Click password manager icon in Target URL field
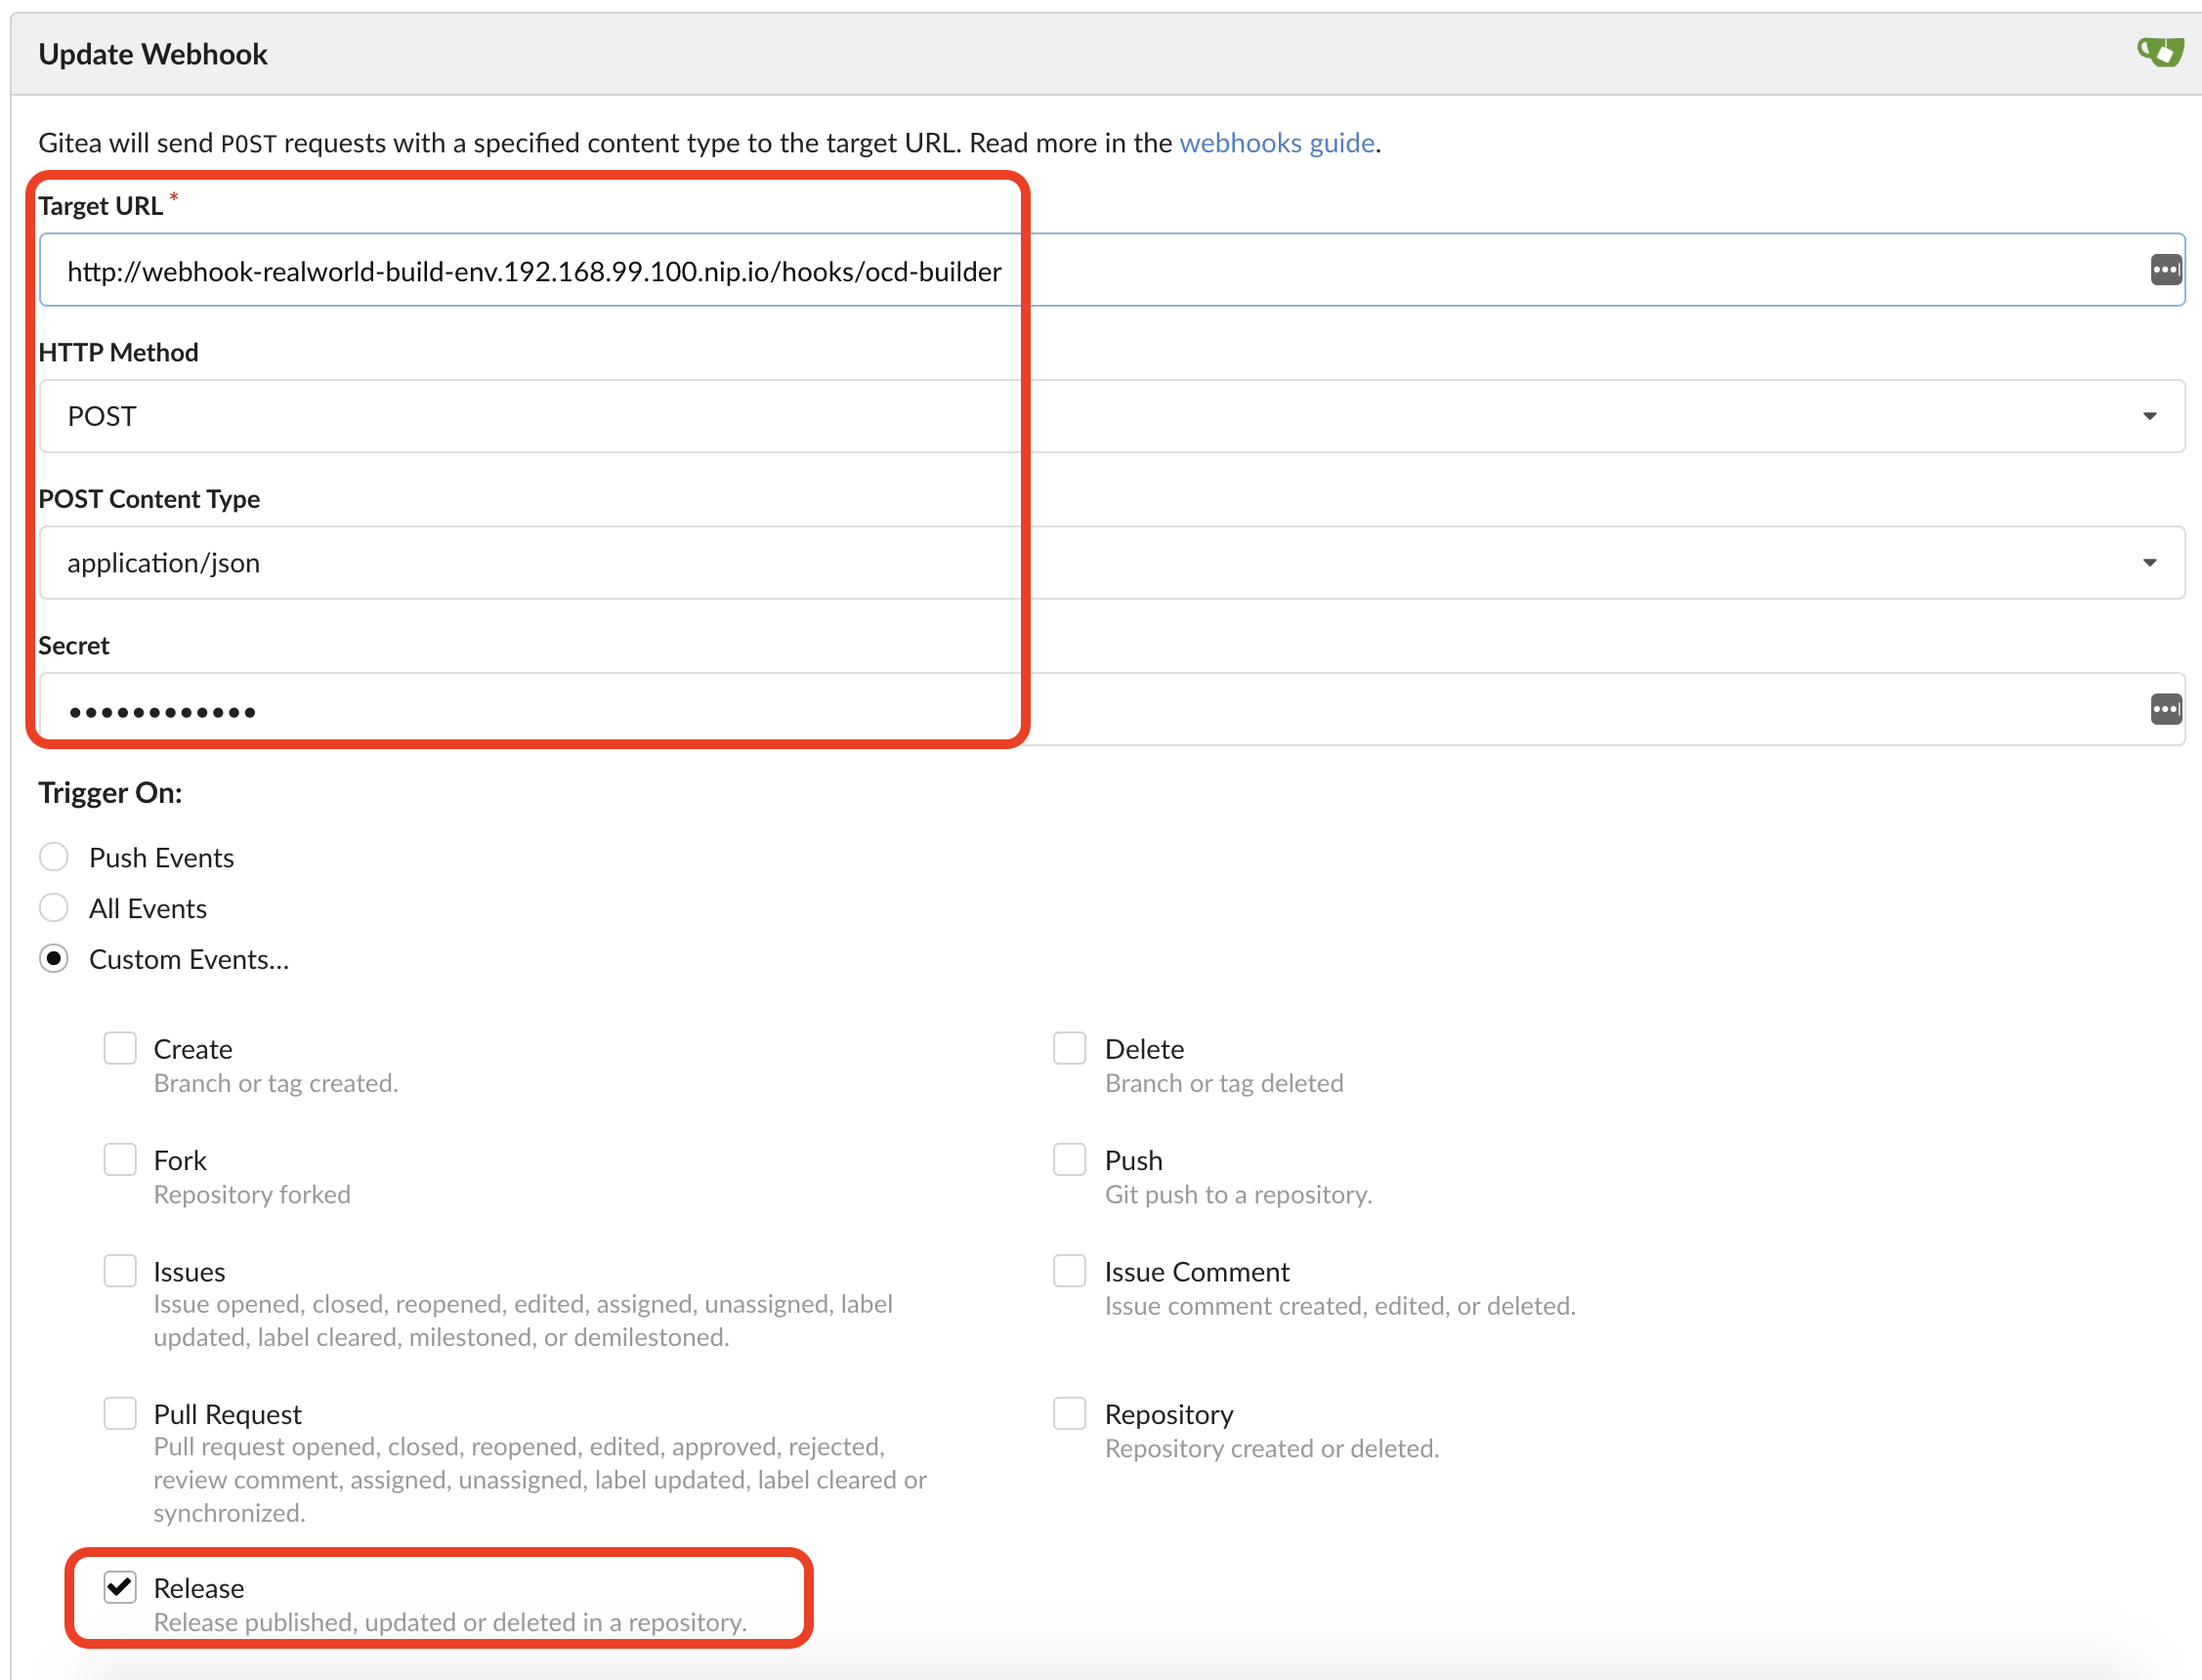The height and width of the screenshot is (1680, 2202). pos(2165,270)
